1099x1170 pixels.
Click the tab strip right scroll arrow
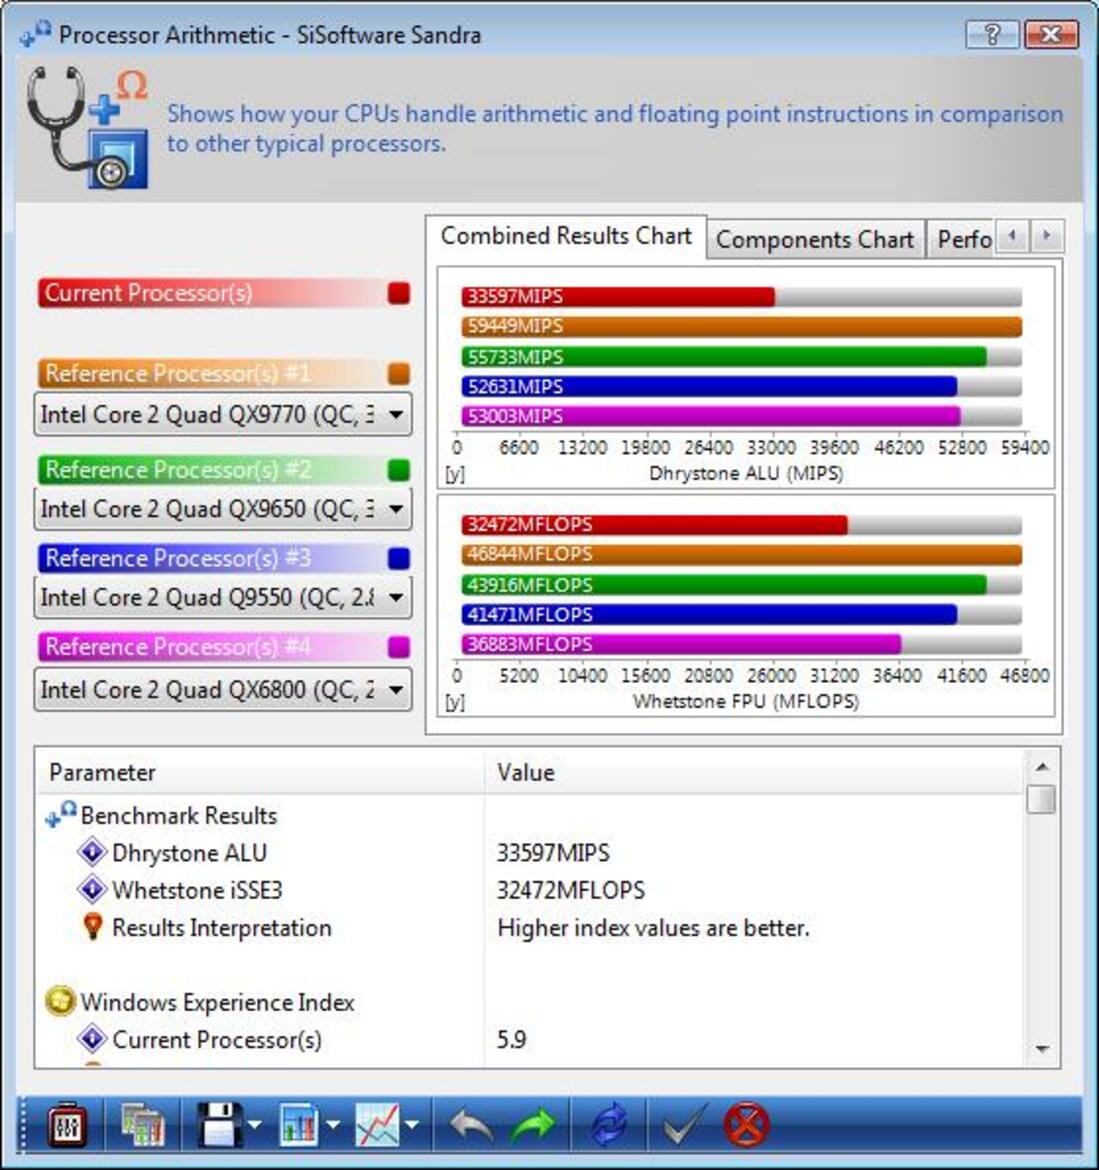(x=1047, y=237)
